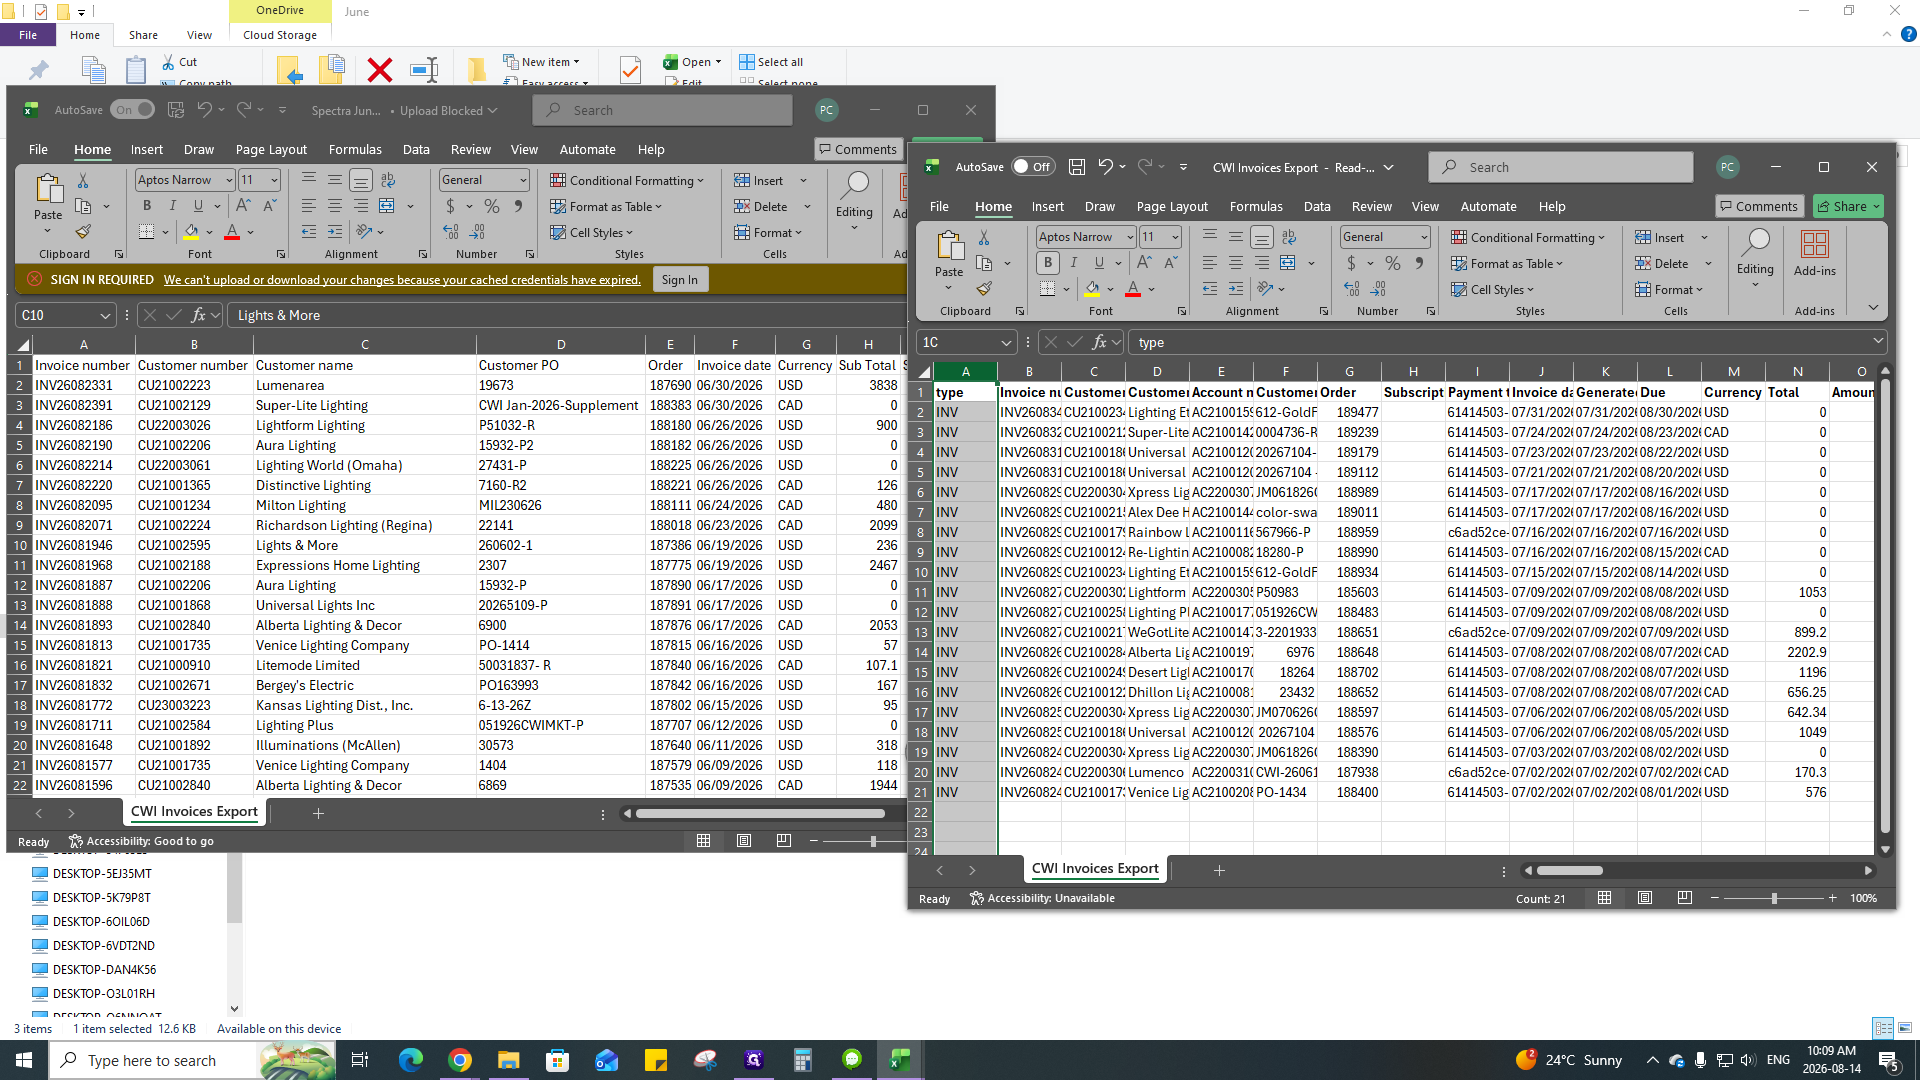This screenshot has height=1080, width=1920.
Task: Switch CWI Invoices window to Page Break Preview
Action: point(1685,898)
